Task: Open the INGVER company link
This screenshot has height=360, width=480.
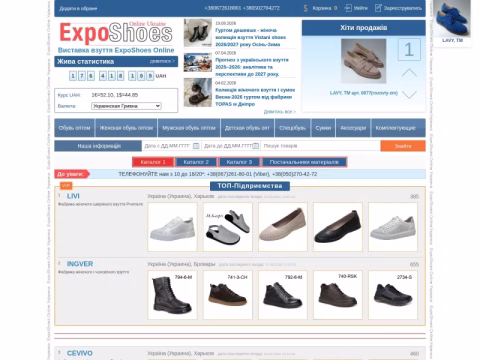Action: coord(80,264)
